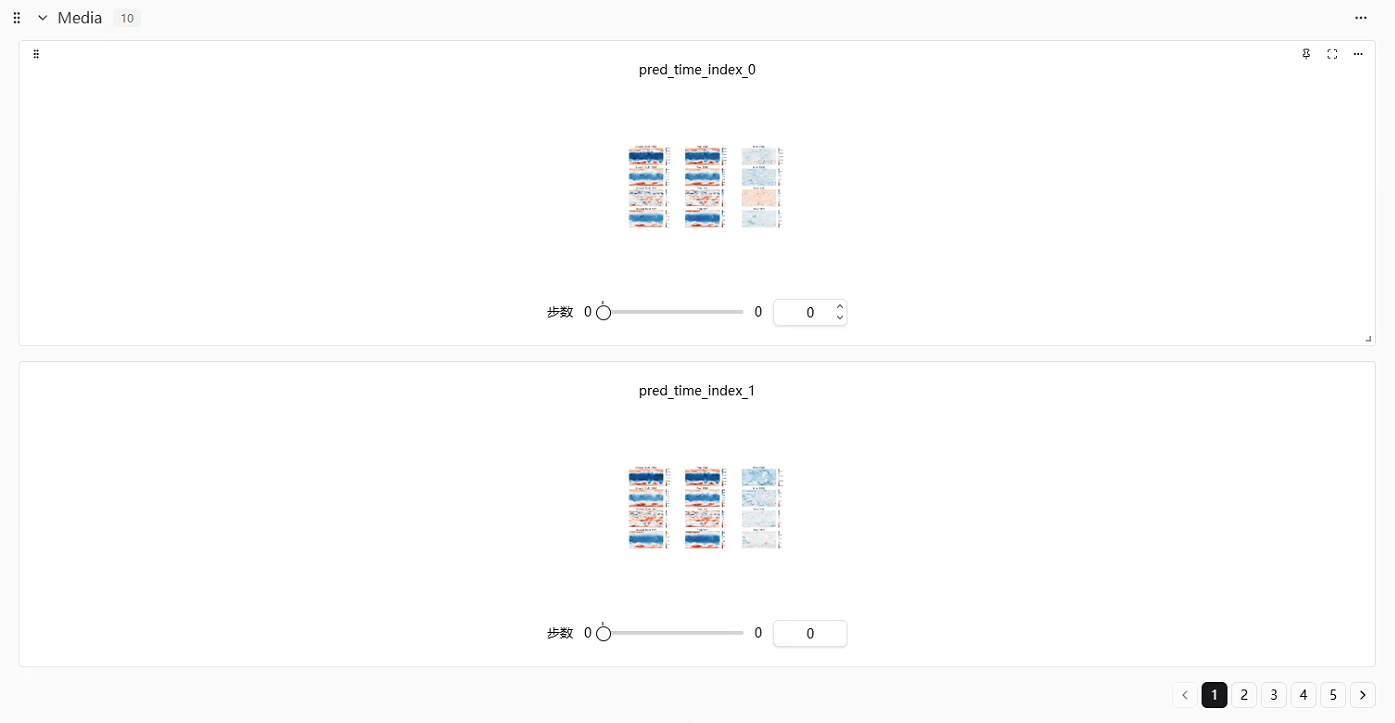Expand pred_time_index_0 panel to fullscreen
Viewport: 1395px width, 723px height.
point(1332,54)
